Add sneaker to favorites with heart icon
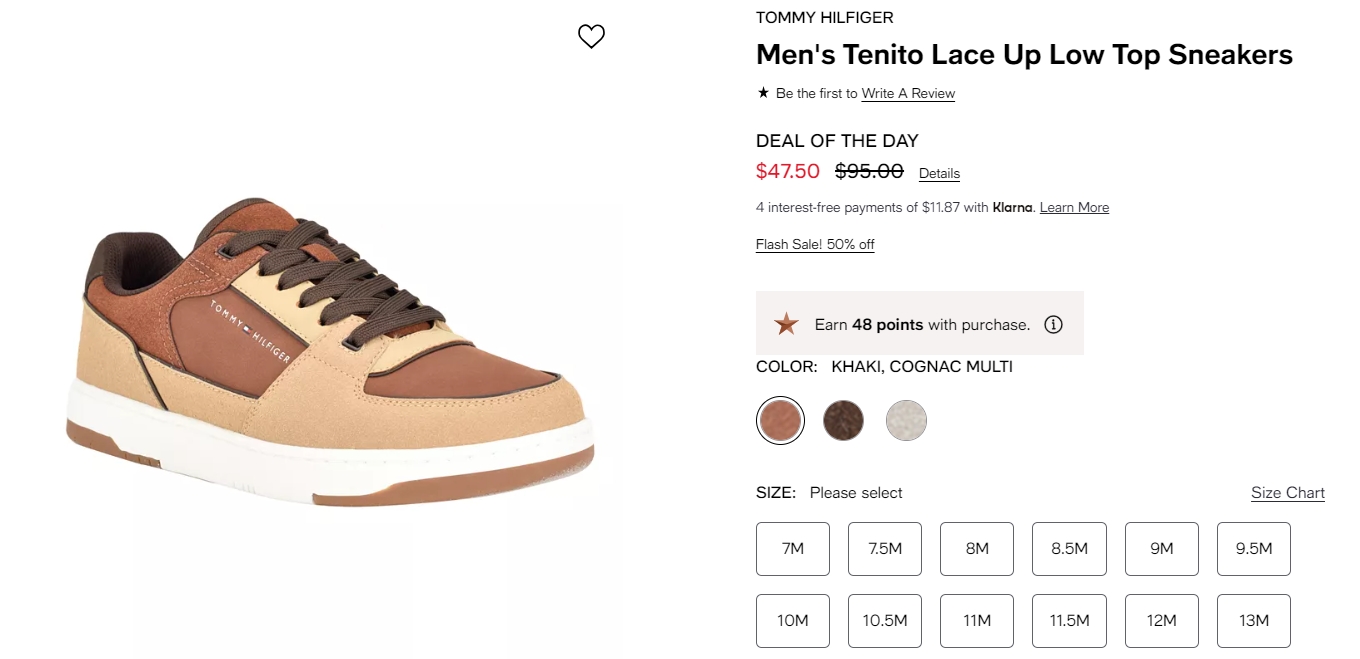The width and height of the screenshot is (1360, 659). point(592,37)
